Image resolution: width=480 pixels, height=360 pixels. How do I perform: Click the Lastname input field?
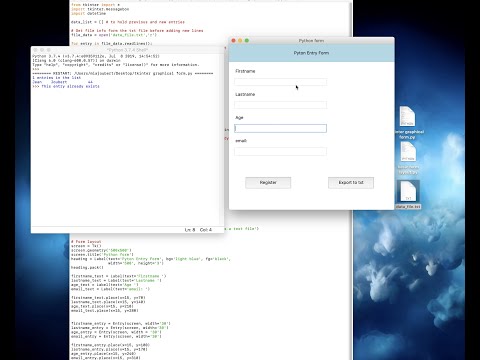click(x=280, y=105)
